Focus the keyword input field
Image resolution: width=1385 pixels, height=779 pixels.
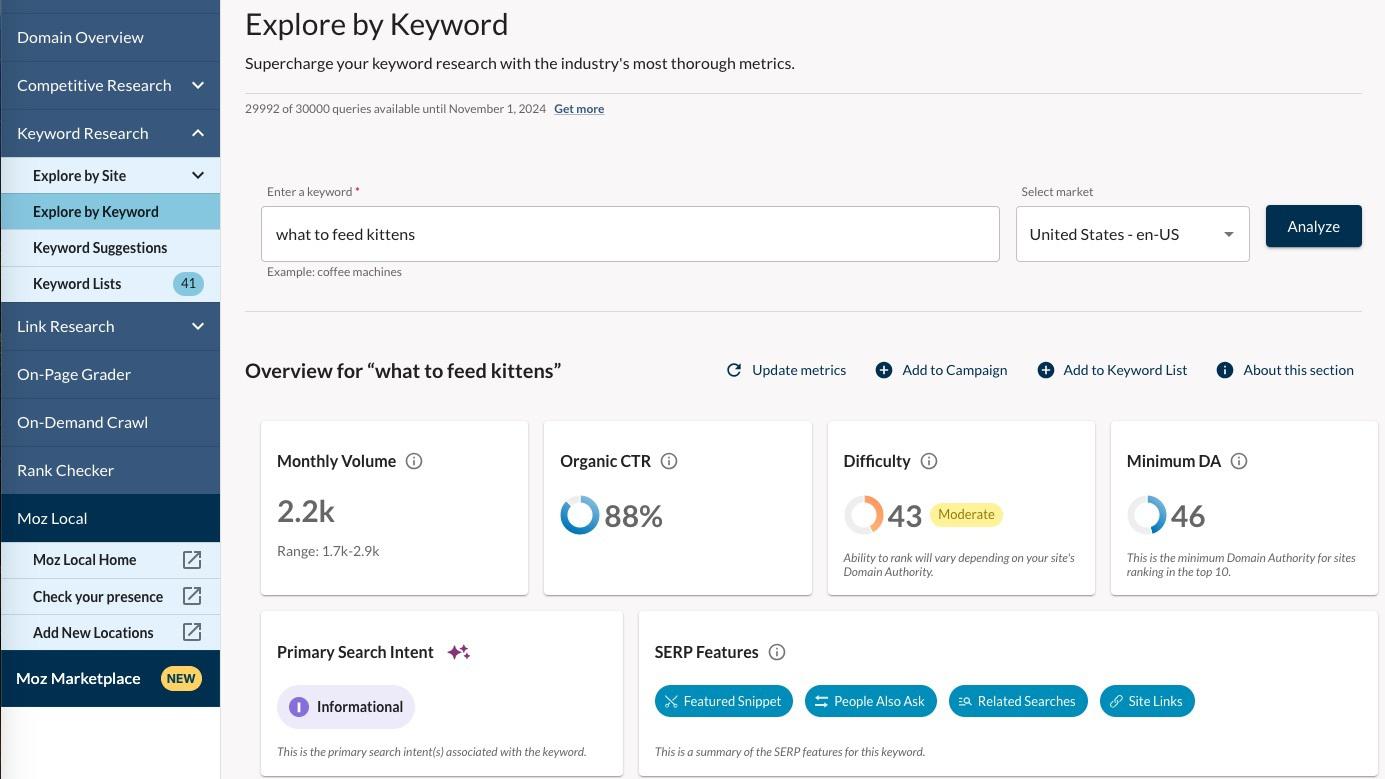tap(630, 234)
